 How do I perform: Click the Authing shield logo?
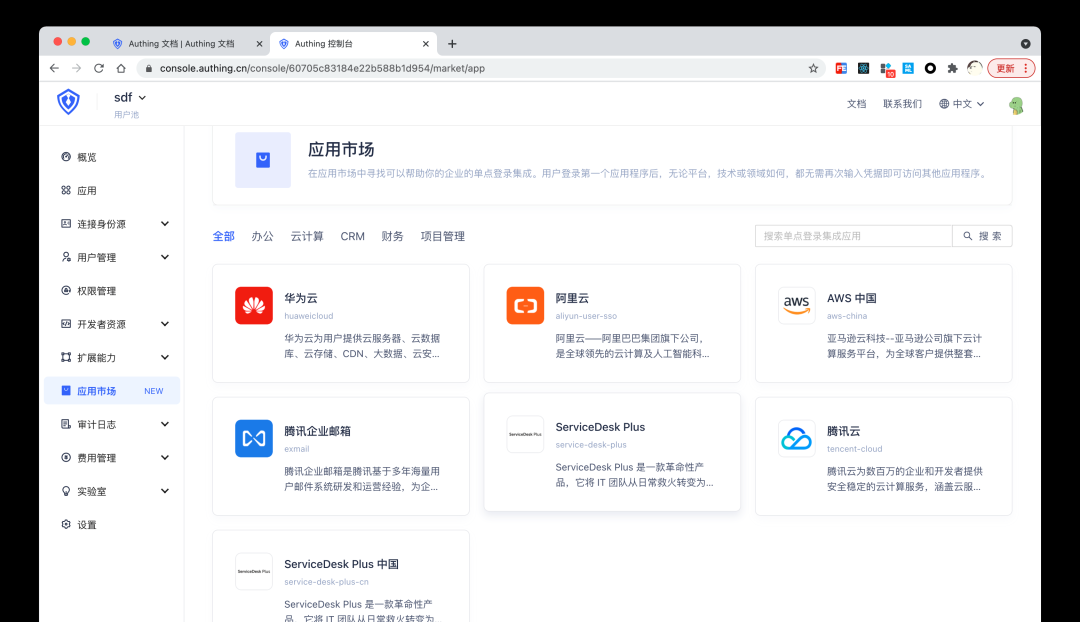[68, 102]
